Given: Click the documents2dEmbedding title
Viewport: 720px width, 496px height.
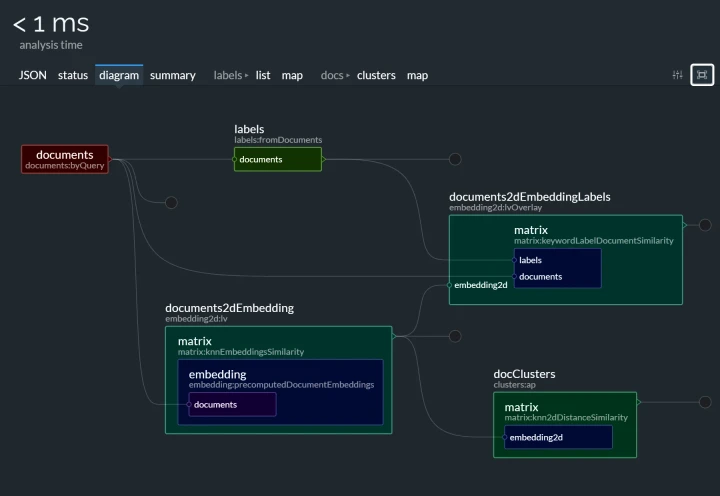Looking at the screenshot, I should coord(230,308).
